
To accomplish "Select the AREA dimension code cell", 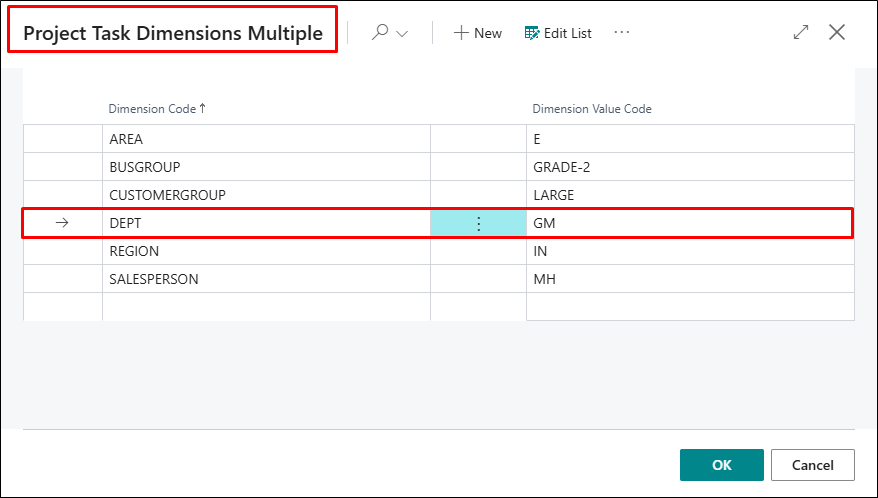I will 126,139.
